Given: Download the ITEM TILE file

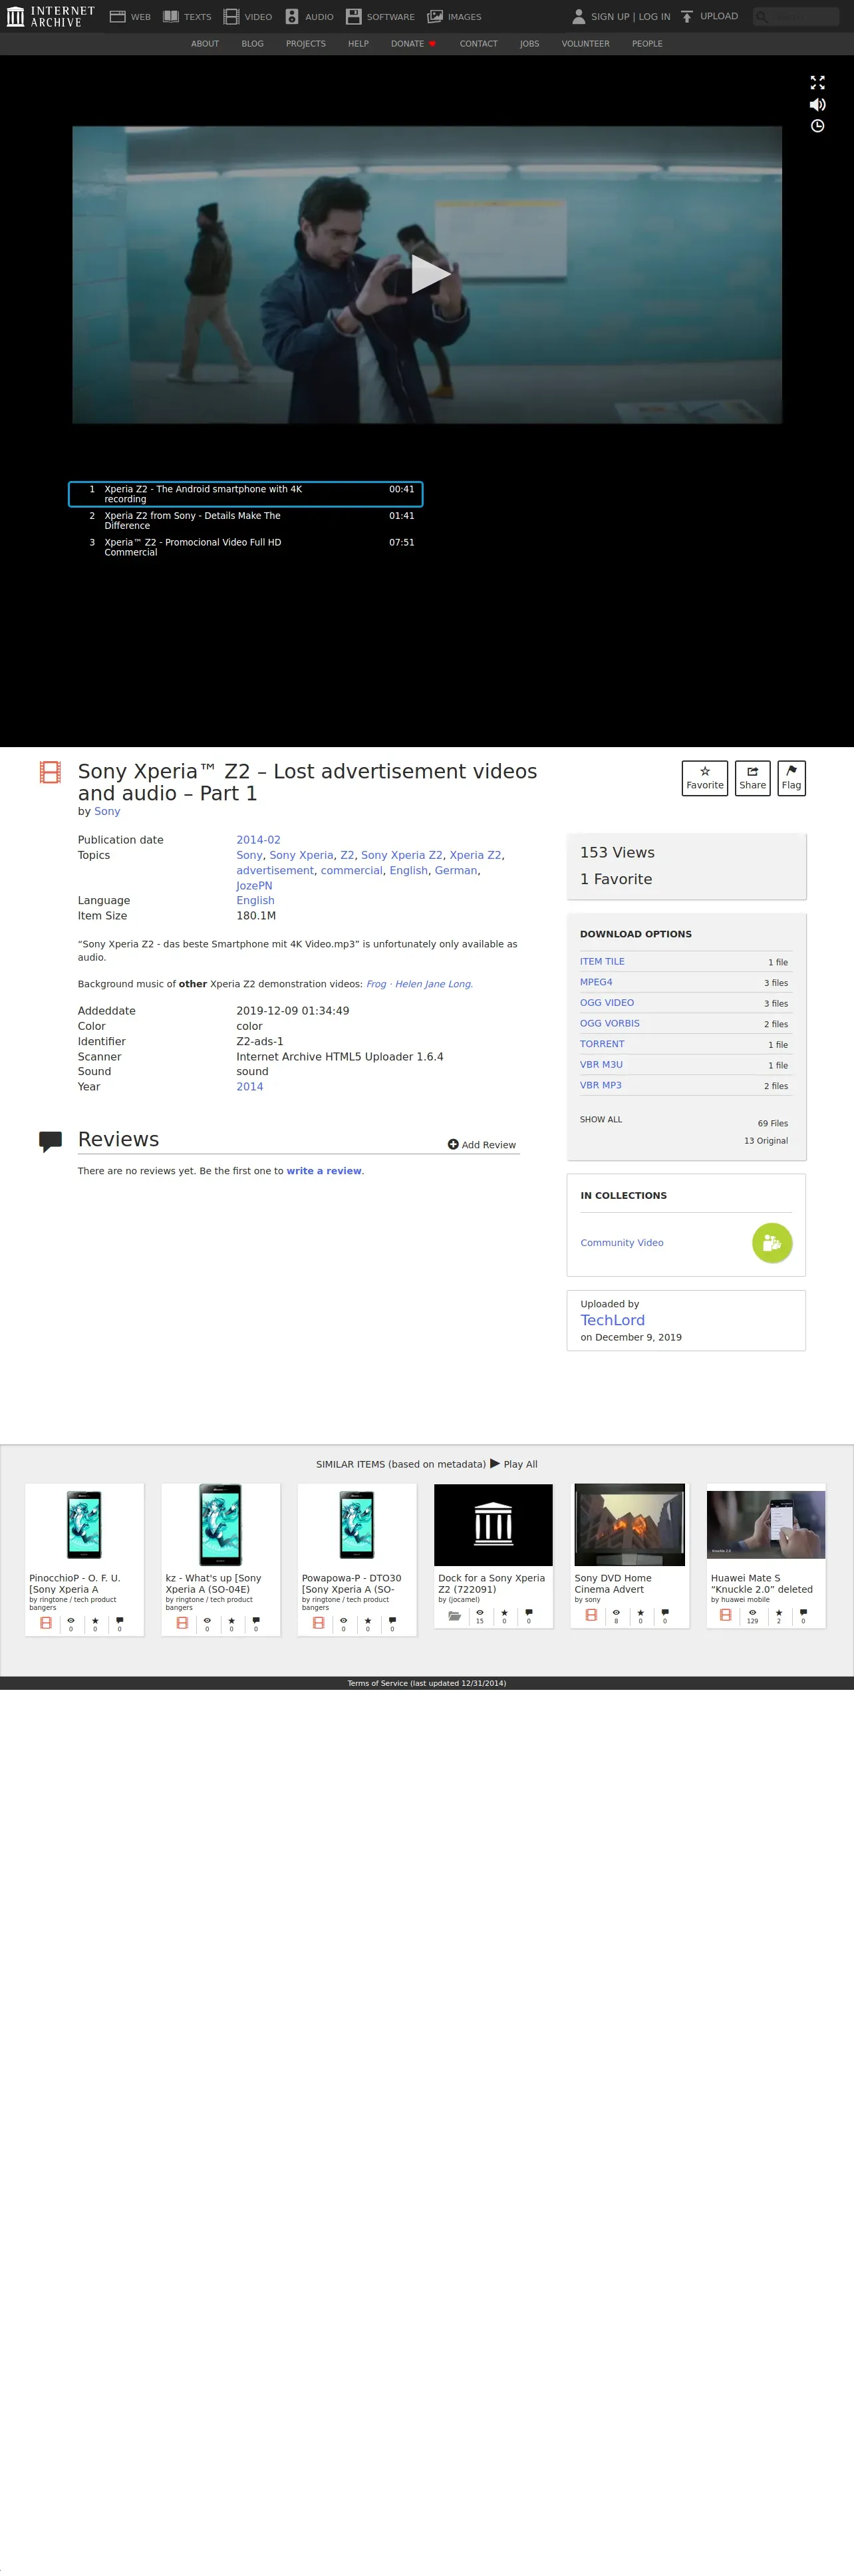Looking at the screenshot, I should (x=602, y=961).
